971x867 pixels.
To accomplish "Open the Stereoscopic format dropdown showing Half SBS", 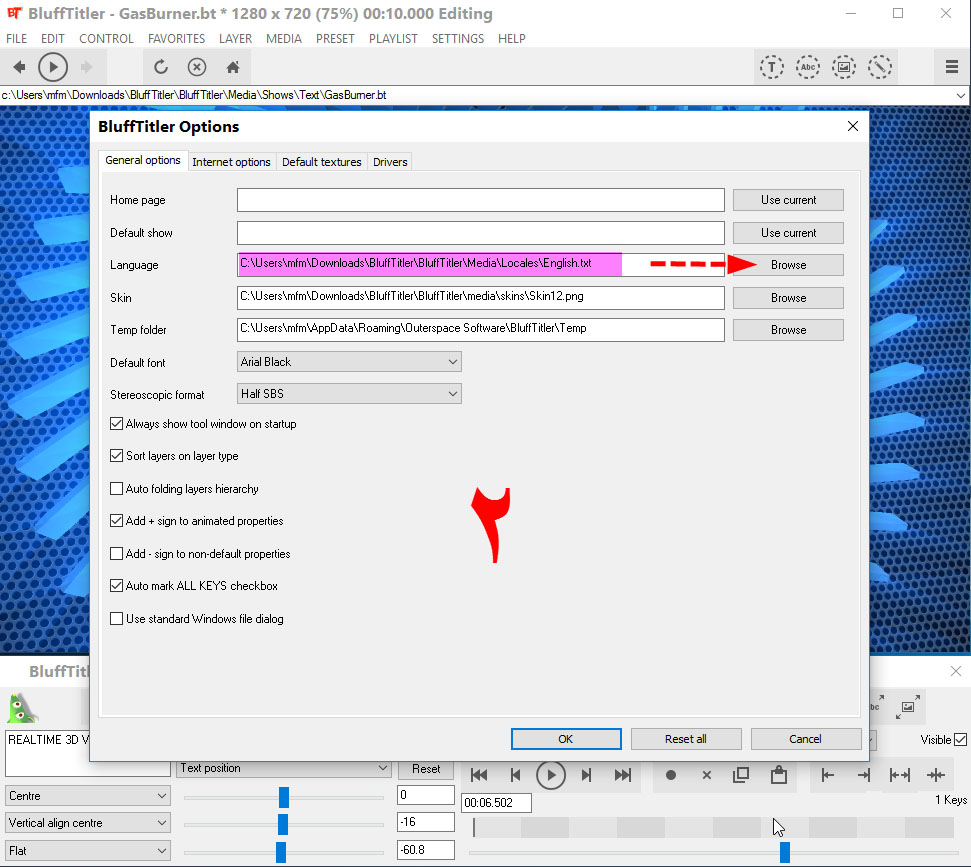I will 349,394.
